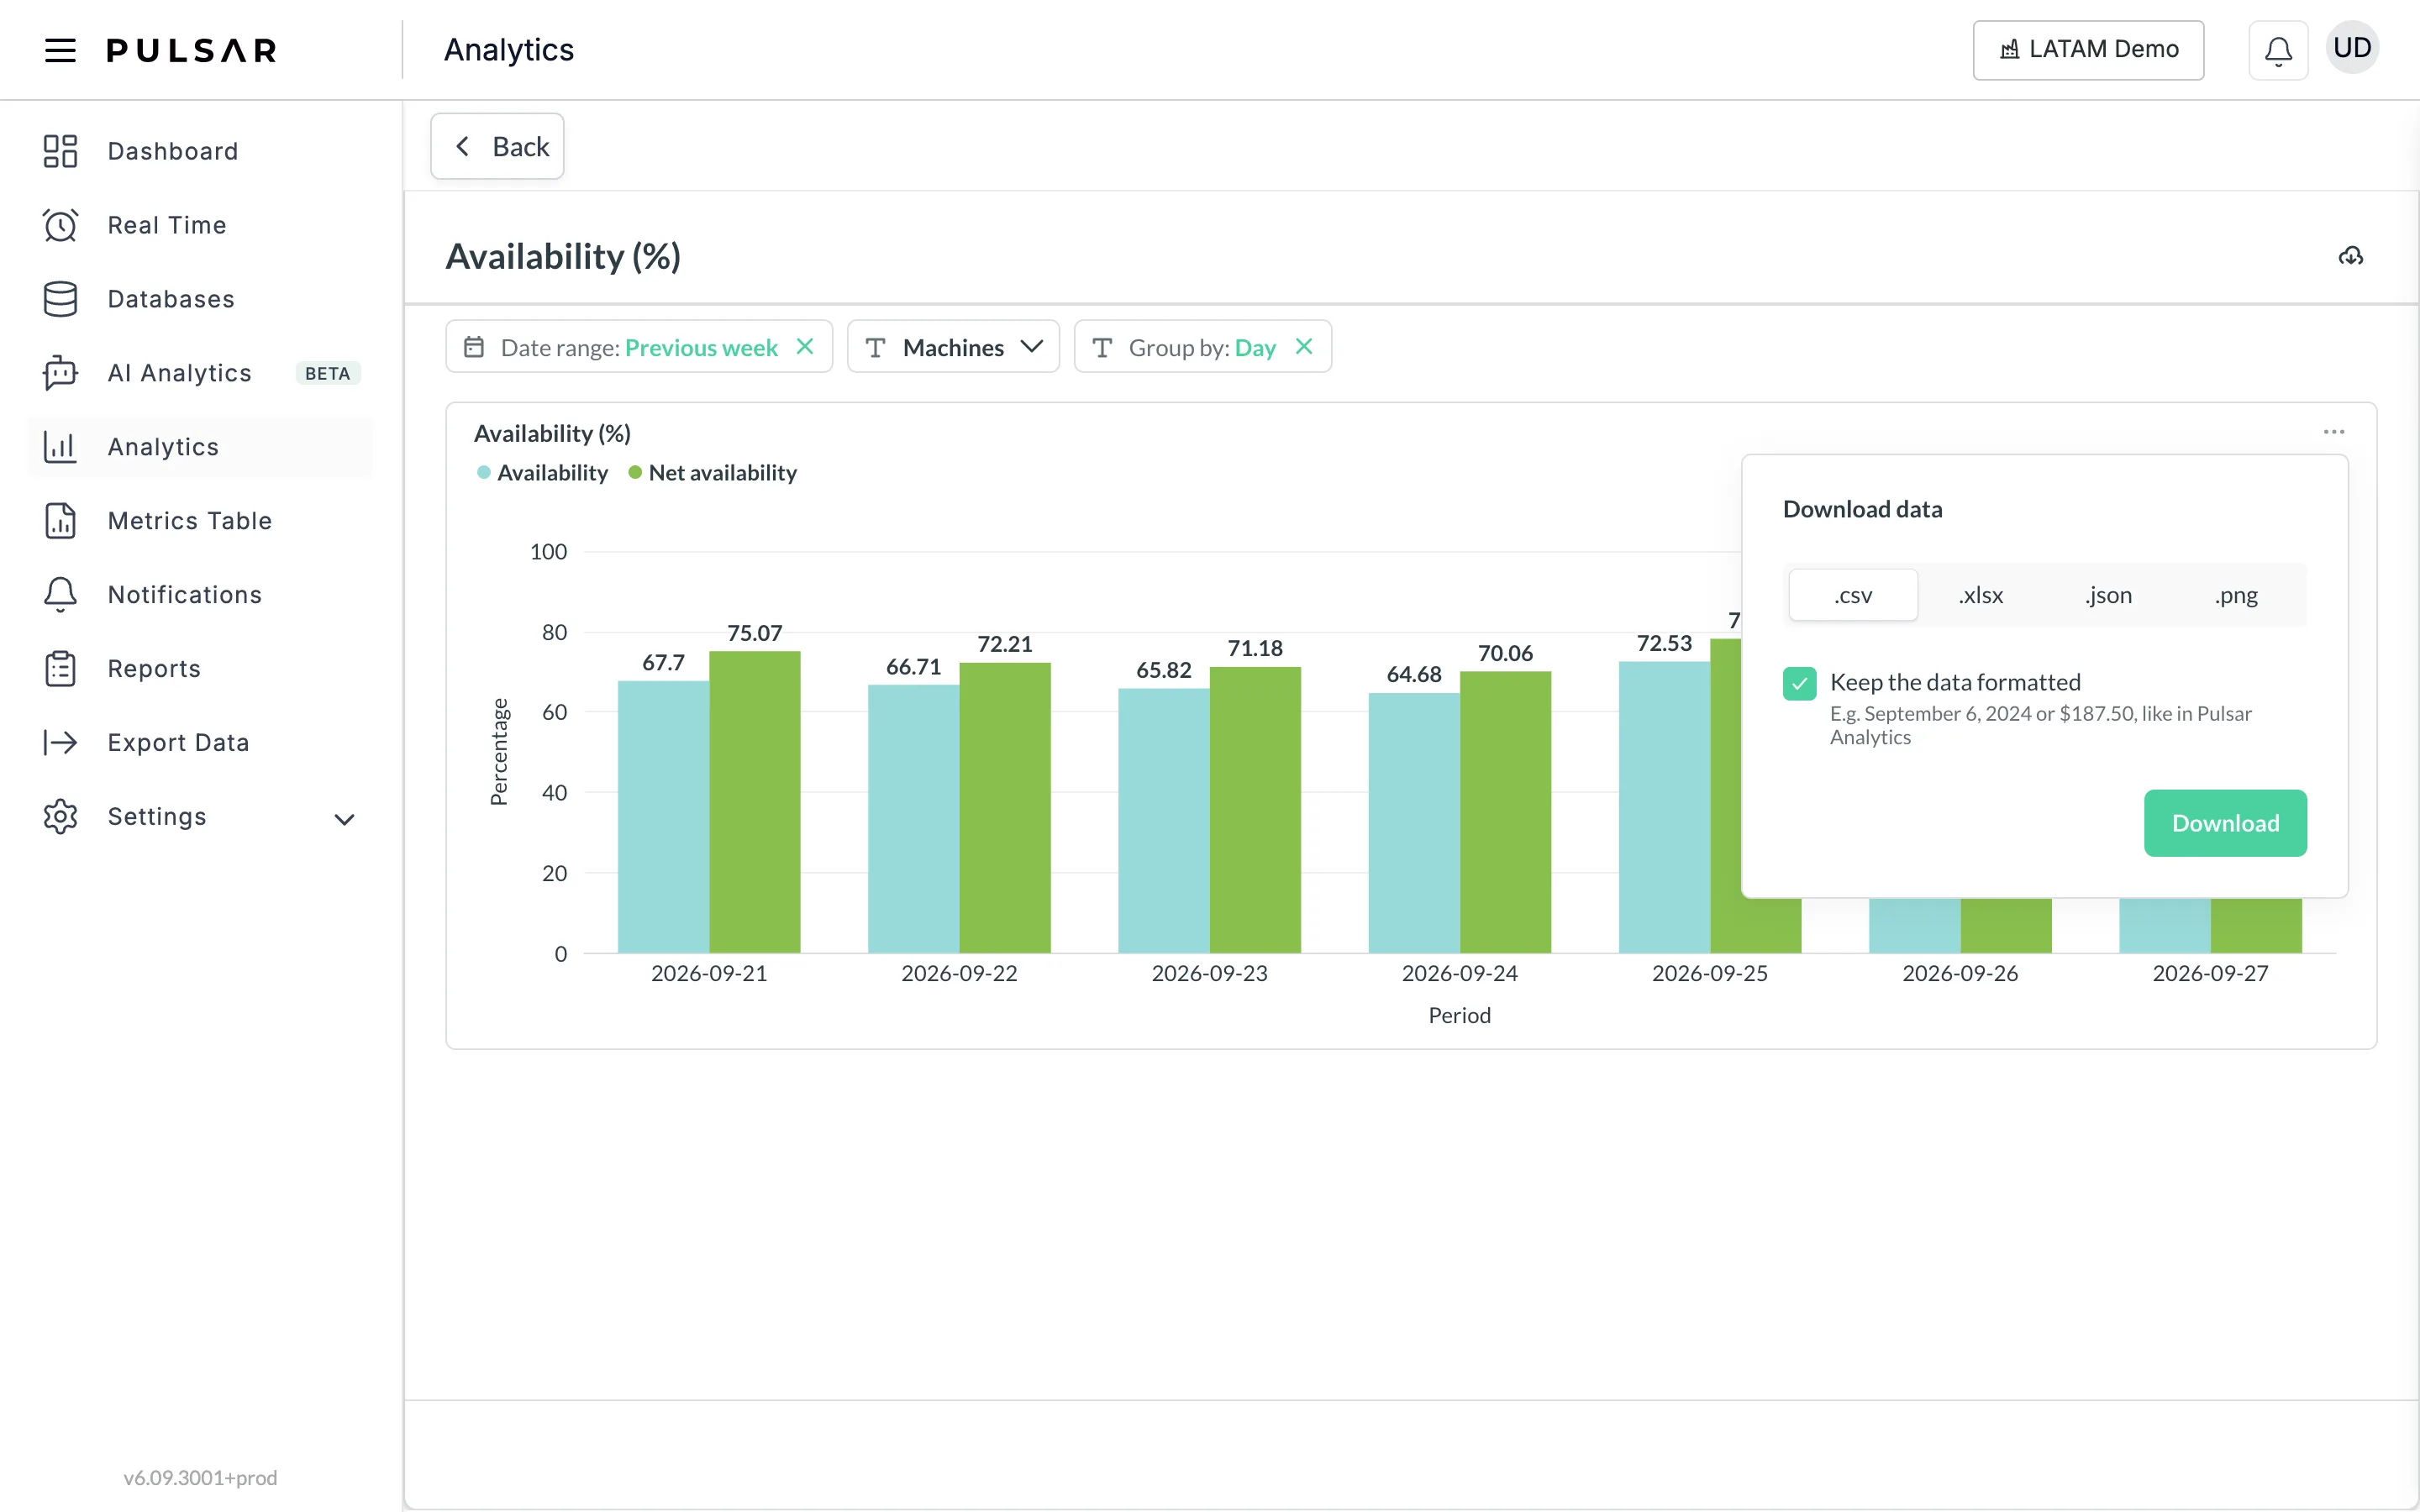Expand the Settings chevron
This screenshot has width=2420, height=1512.
(344, 820)
